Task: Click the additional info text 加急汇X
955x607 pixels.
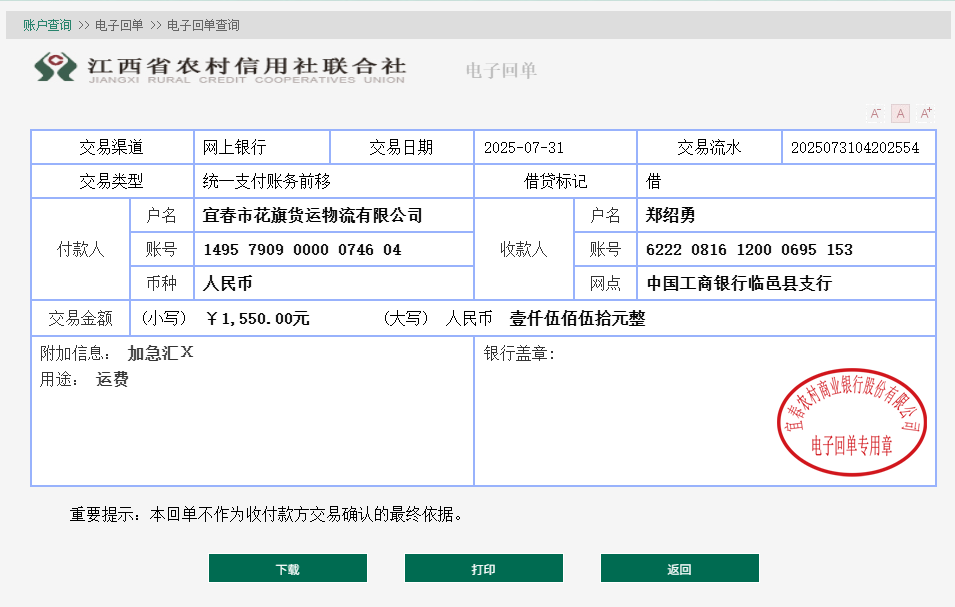Action: (160, 353)
